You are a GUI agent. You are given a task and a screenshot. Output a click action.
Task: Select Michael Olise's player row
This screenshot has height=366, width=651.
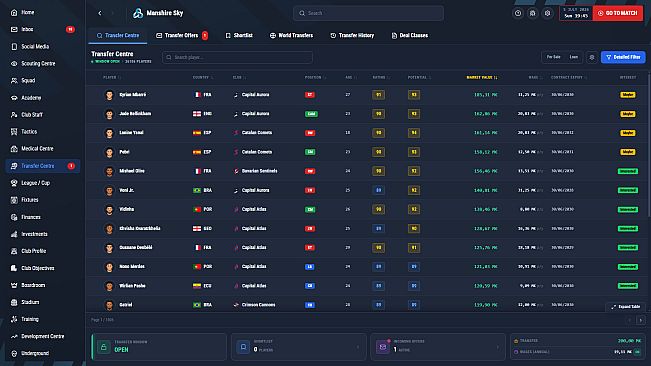click(367, 171)
